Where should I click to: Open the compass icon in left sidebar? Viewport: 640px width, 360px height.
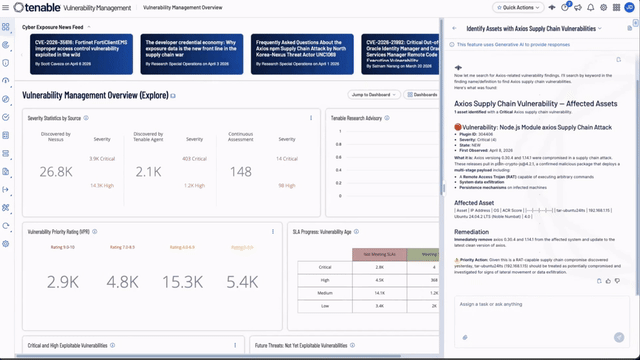[x=6, y=99]
